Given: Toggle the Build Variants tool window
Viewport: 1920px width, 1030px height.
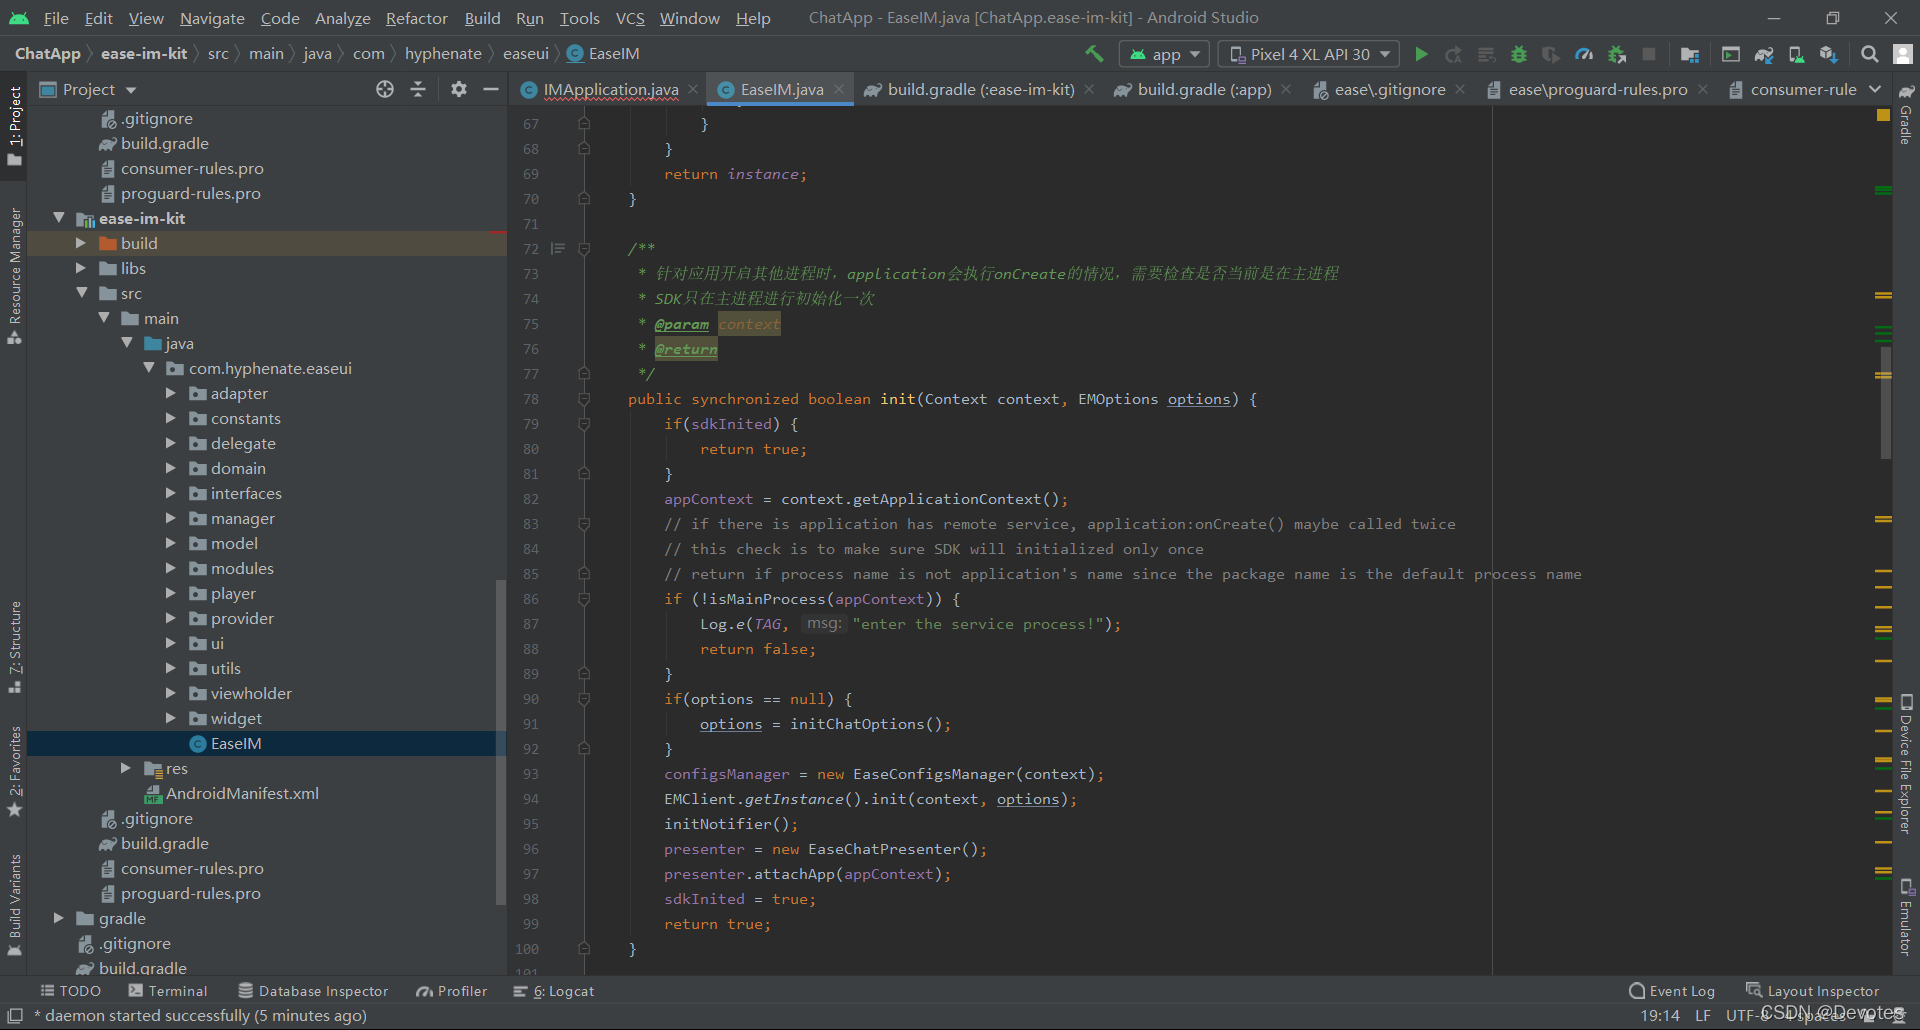Looking at the screenshot, I should [x=14, y=904].
